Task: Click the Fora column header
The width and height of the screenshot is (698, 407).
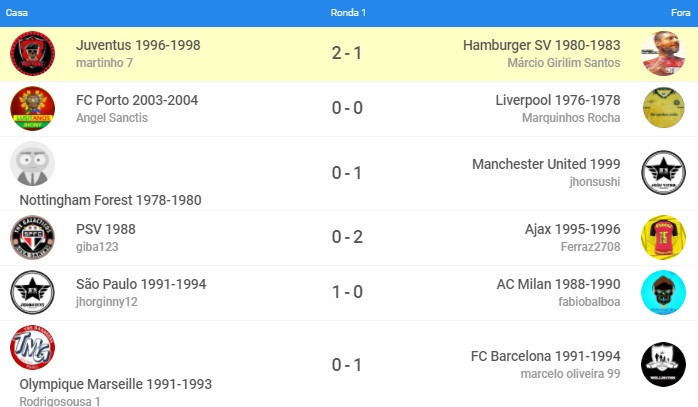Action: [x=681, y=12]
